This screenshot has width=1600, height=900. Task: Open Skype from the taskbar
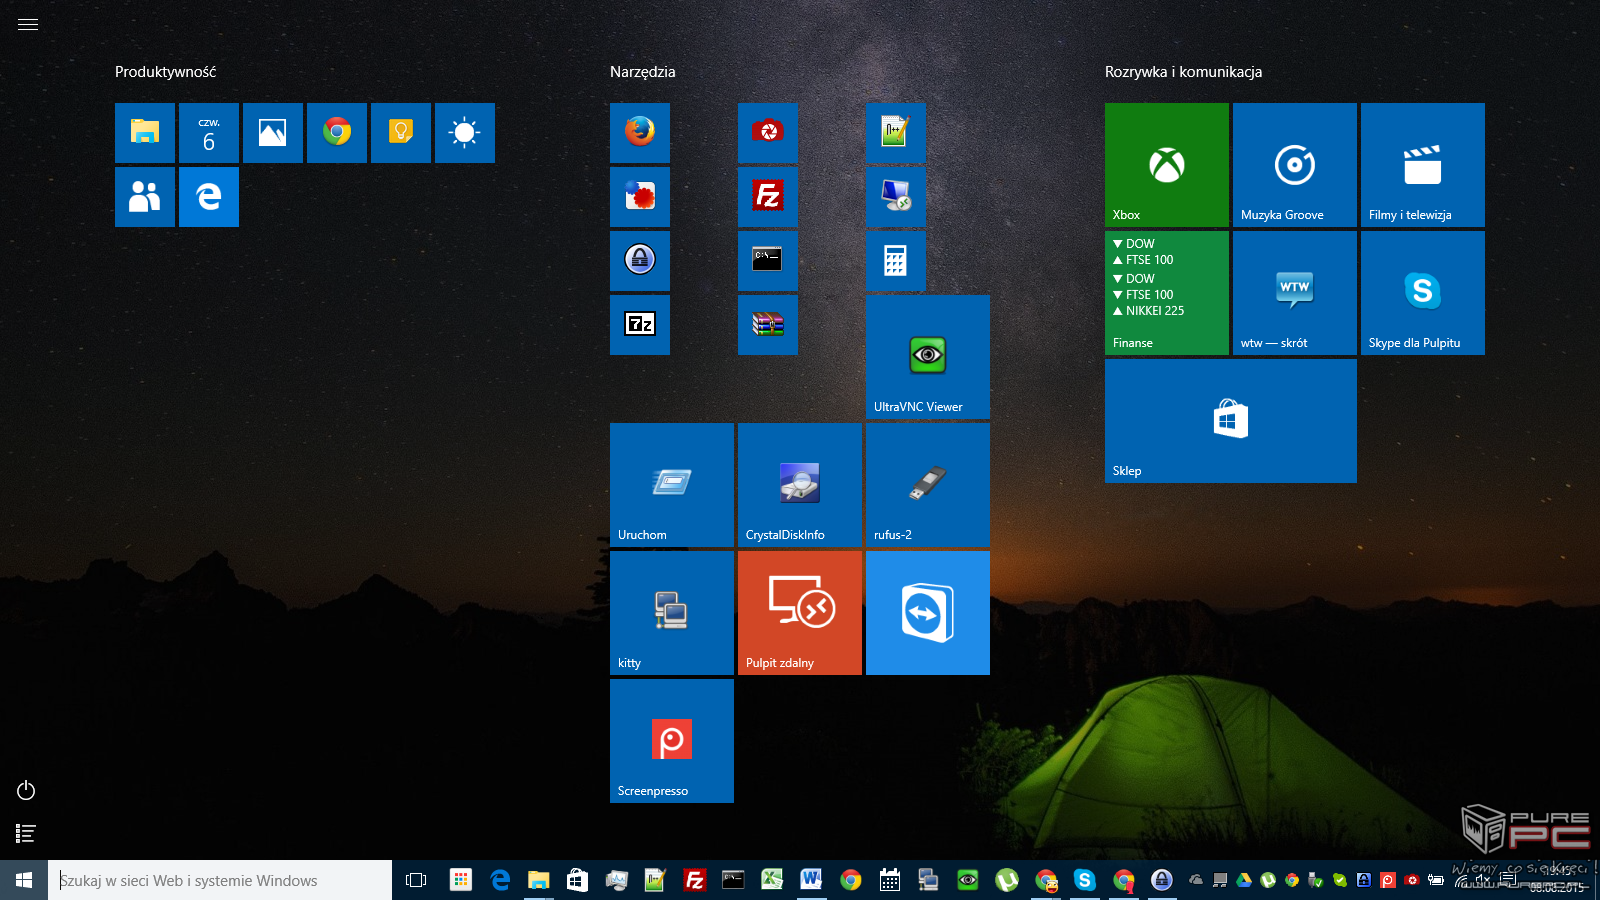[x=1084, y=880]
